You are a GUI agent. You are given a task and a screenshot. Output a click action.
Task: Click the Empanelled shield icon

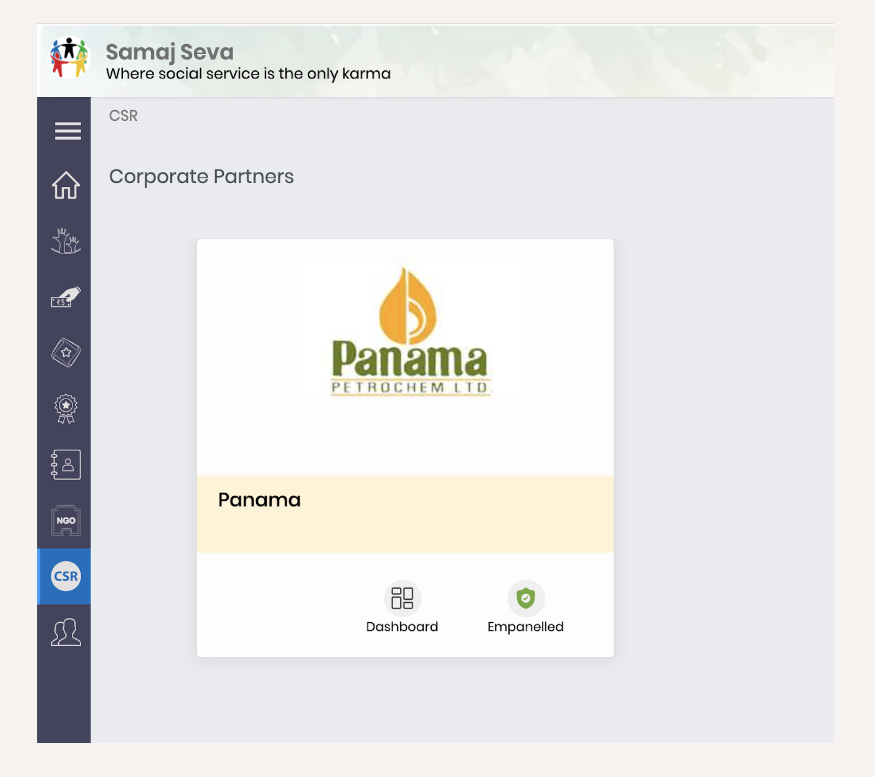[526, 598]
